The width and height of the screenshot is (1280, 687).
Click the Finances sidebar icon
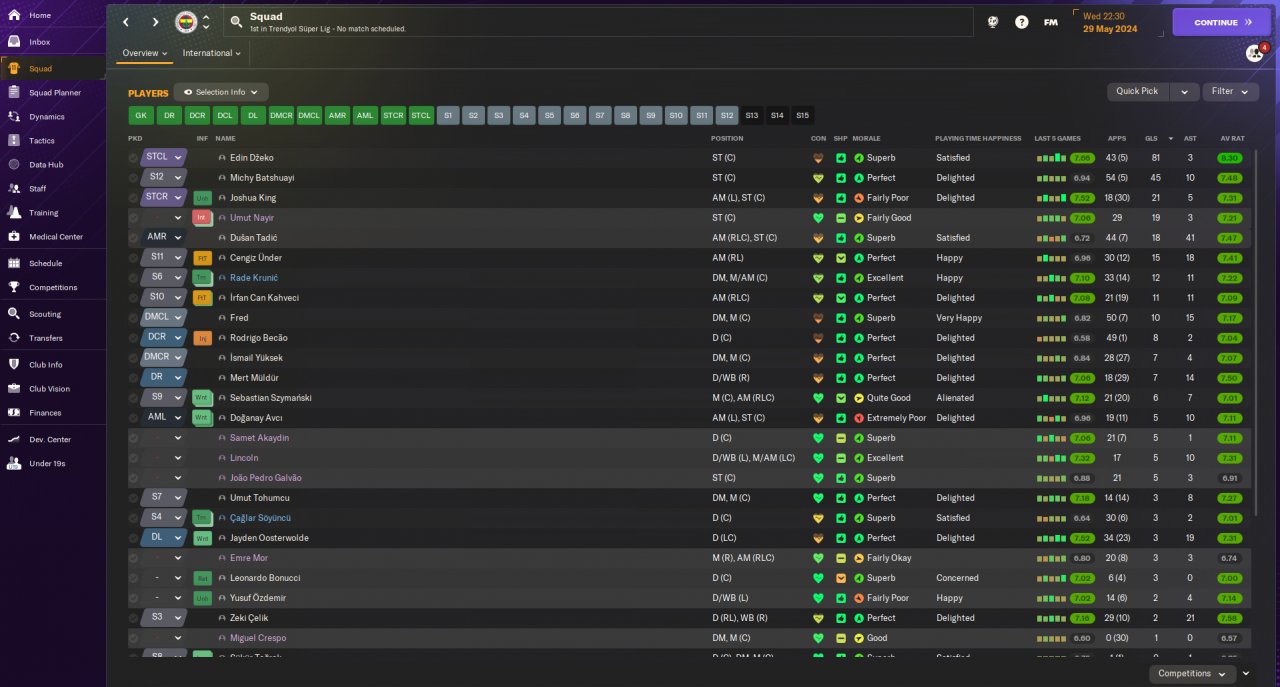tap(13, 413)
